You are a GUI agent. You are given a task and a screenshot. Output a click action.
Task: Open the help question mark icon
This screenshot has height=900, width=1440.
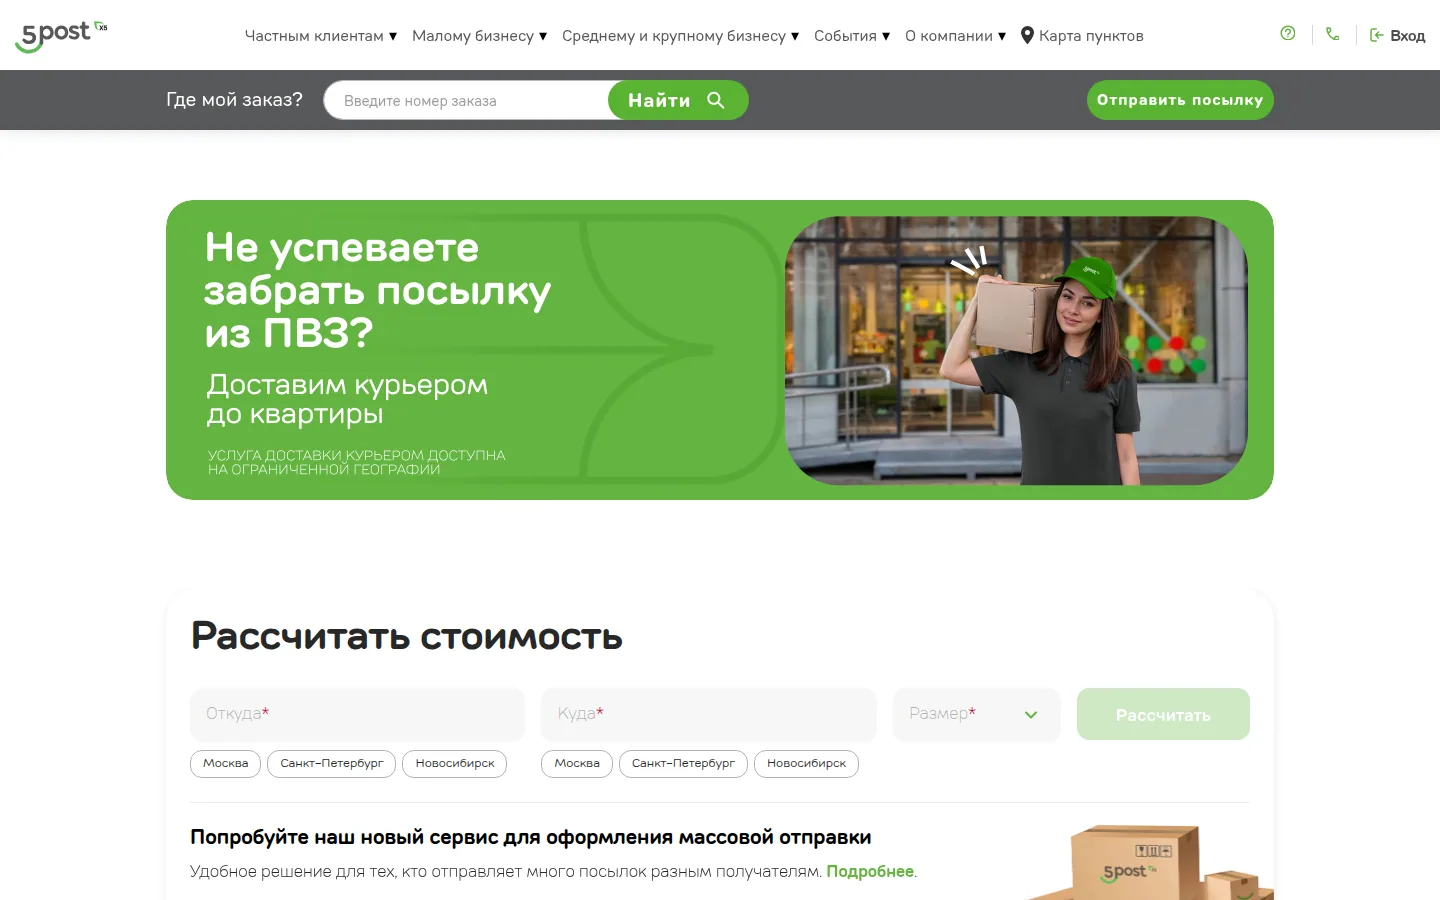point(1288,34)
